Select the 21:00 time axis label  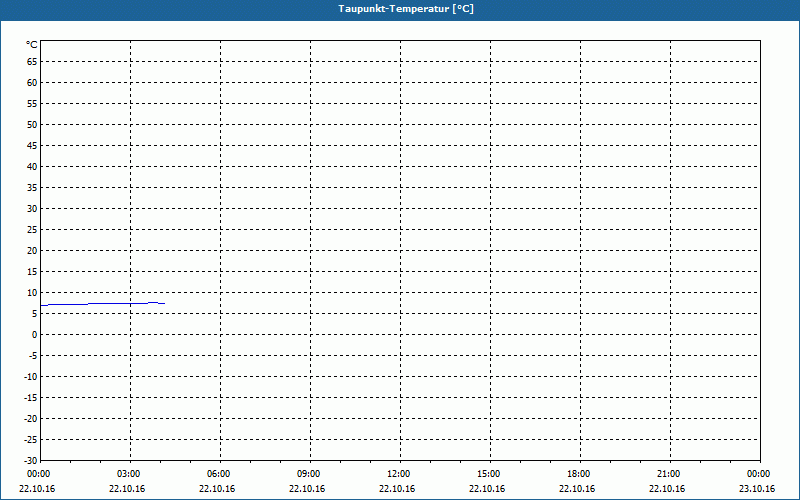coord(668,474)
